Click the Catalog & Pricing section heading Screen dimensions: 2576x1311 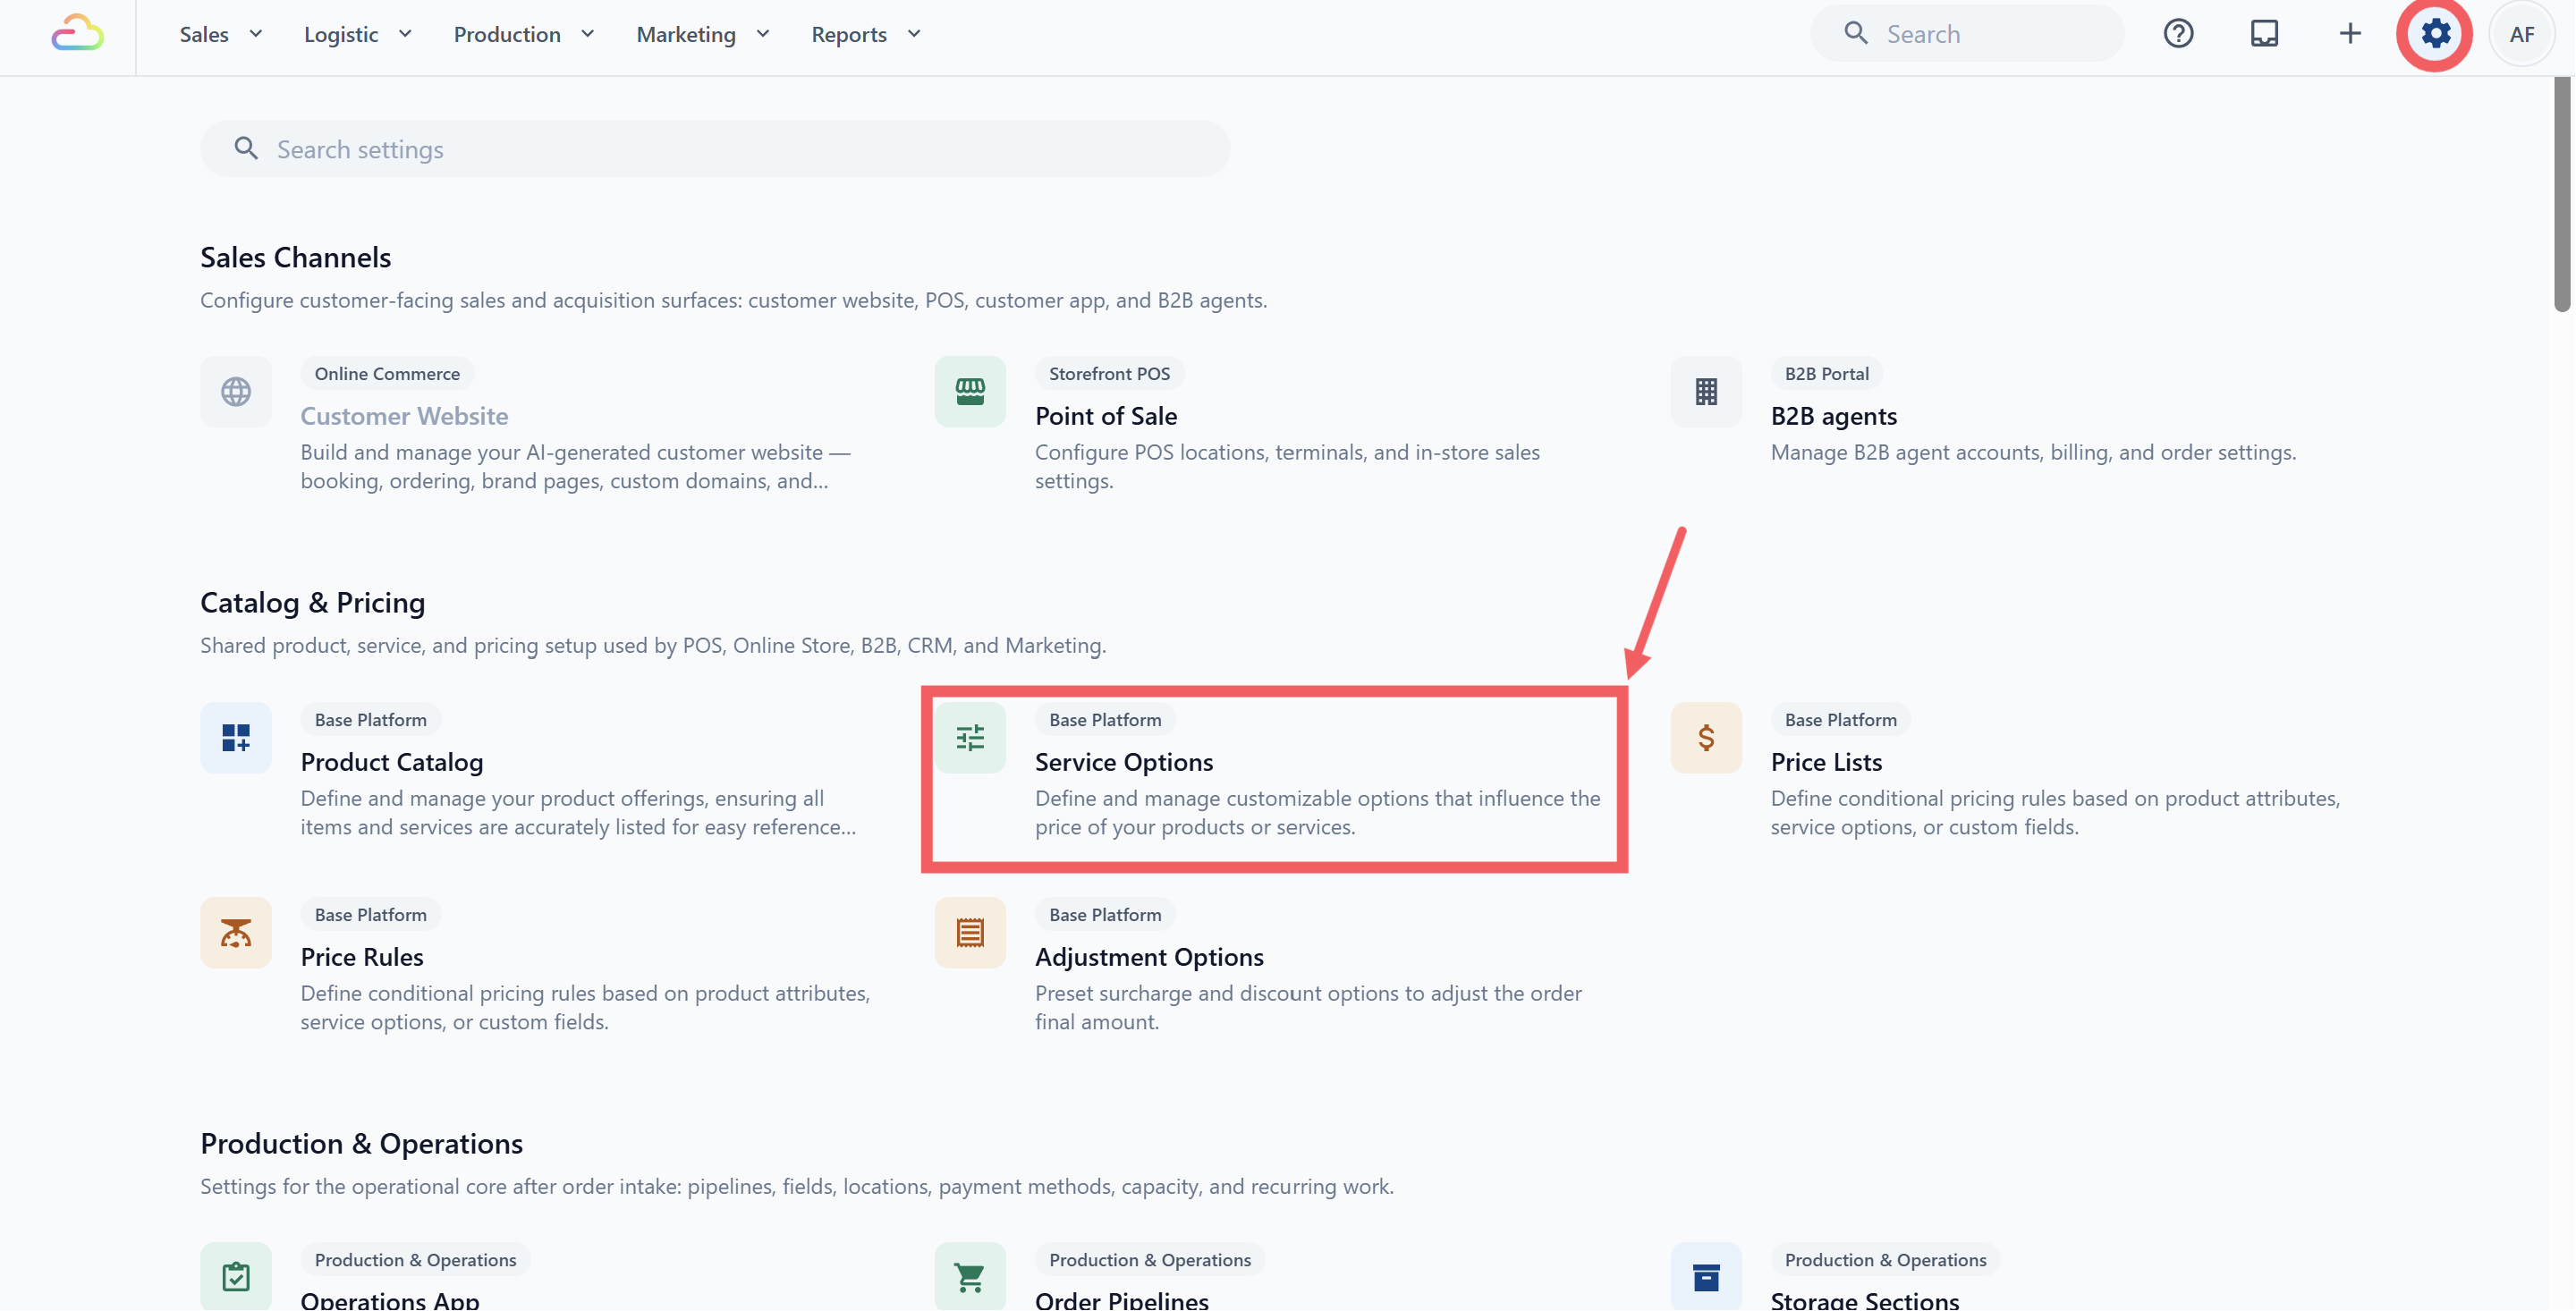312,602
